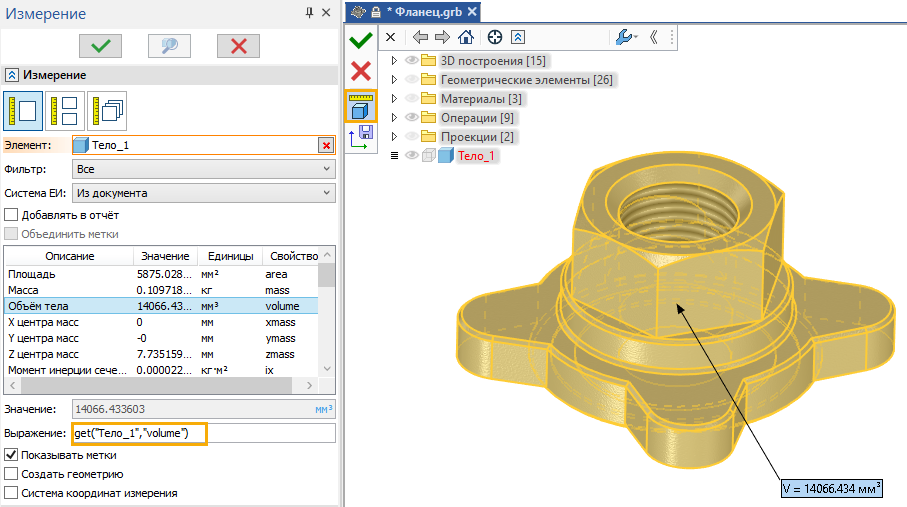The height and width of the screenshot is (507, 907).
Task: Confirm measurement with the green checkmark button
Action: tap(100, 45)
